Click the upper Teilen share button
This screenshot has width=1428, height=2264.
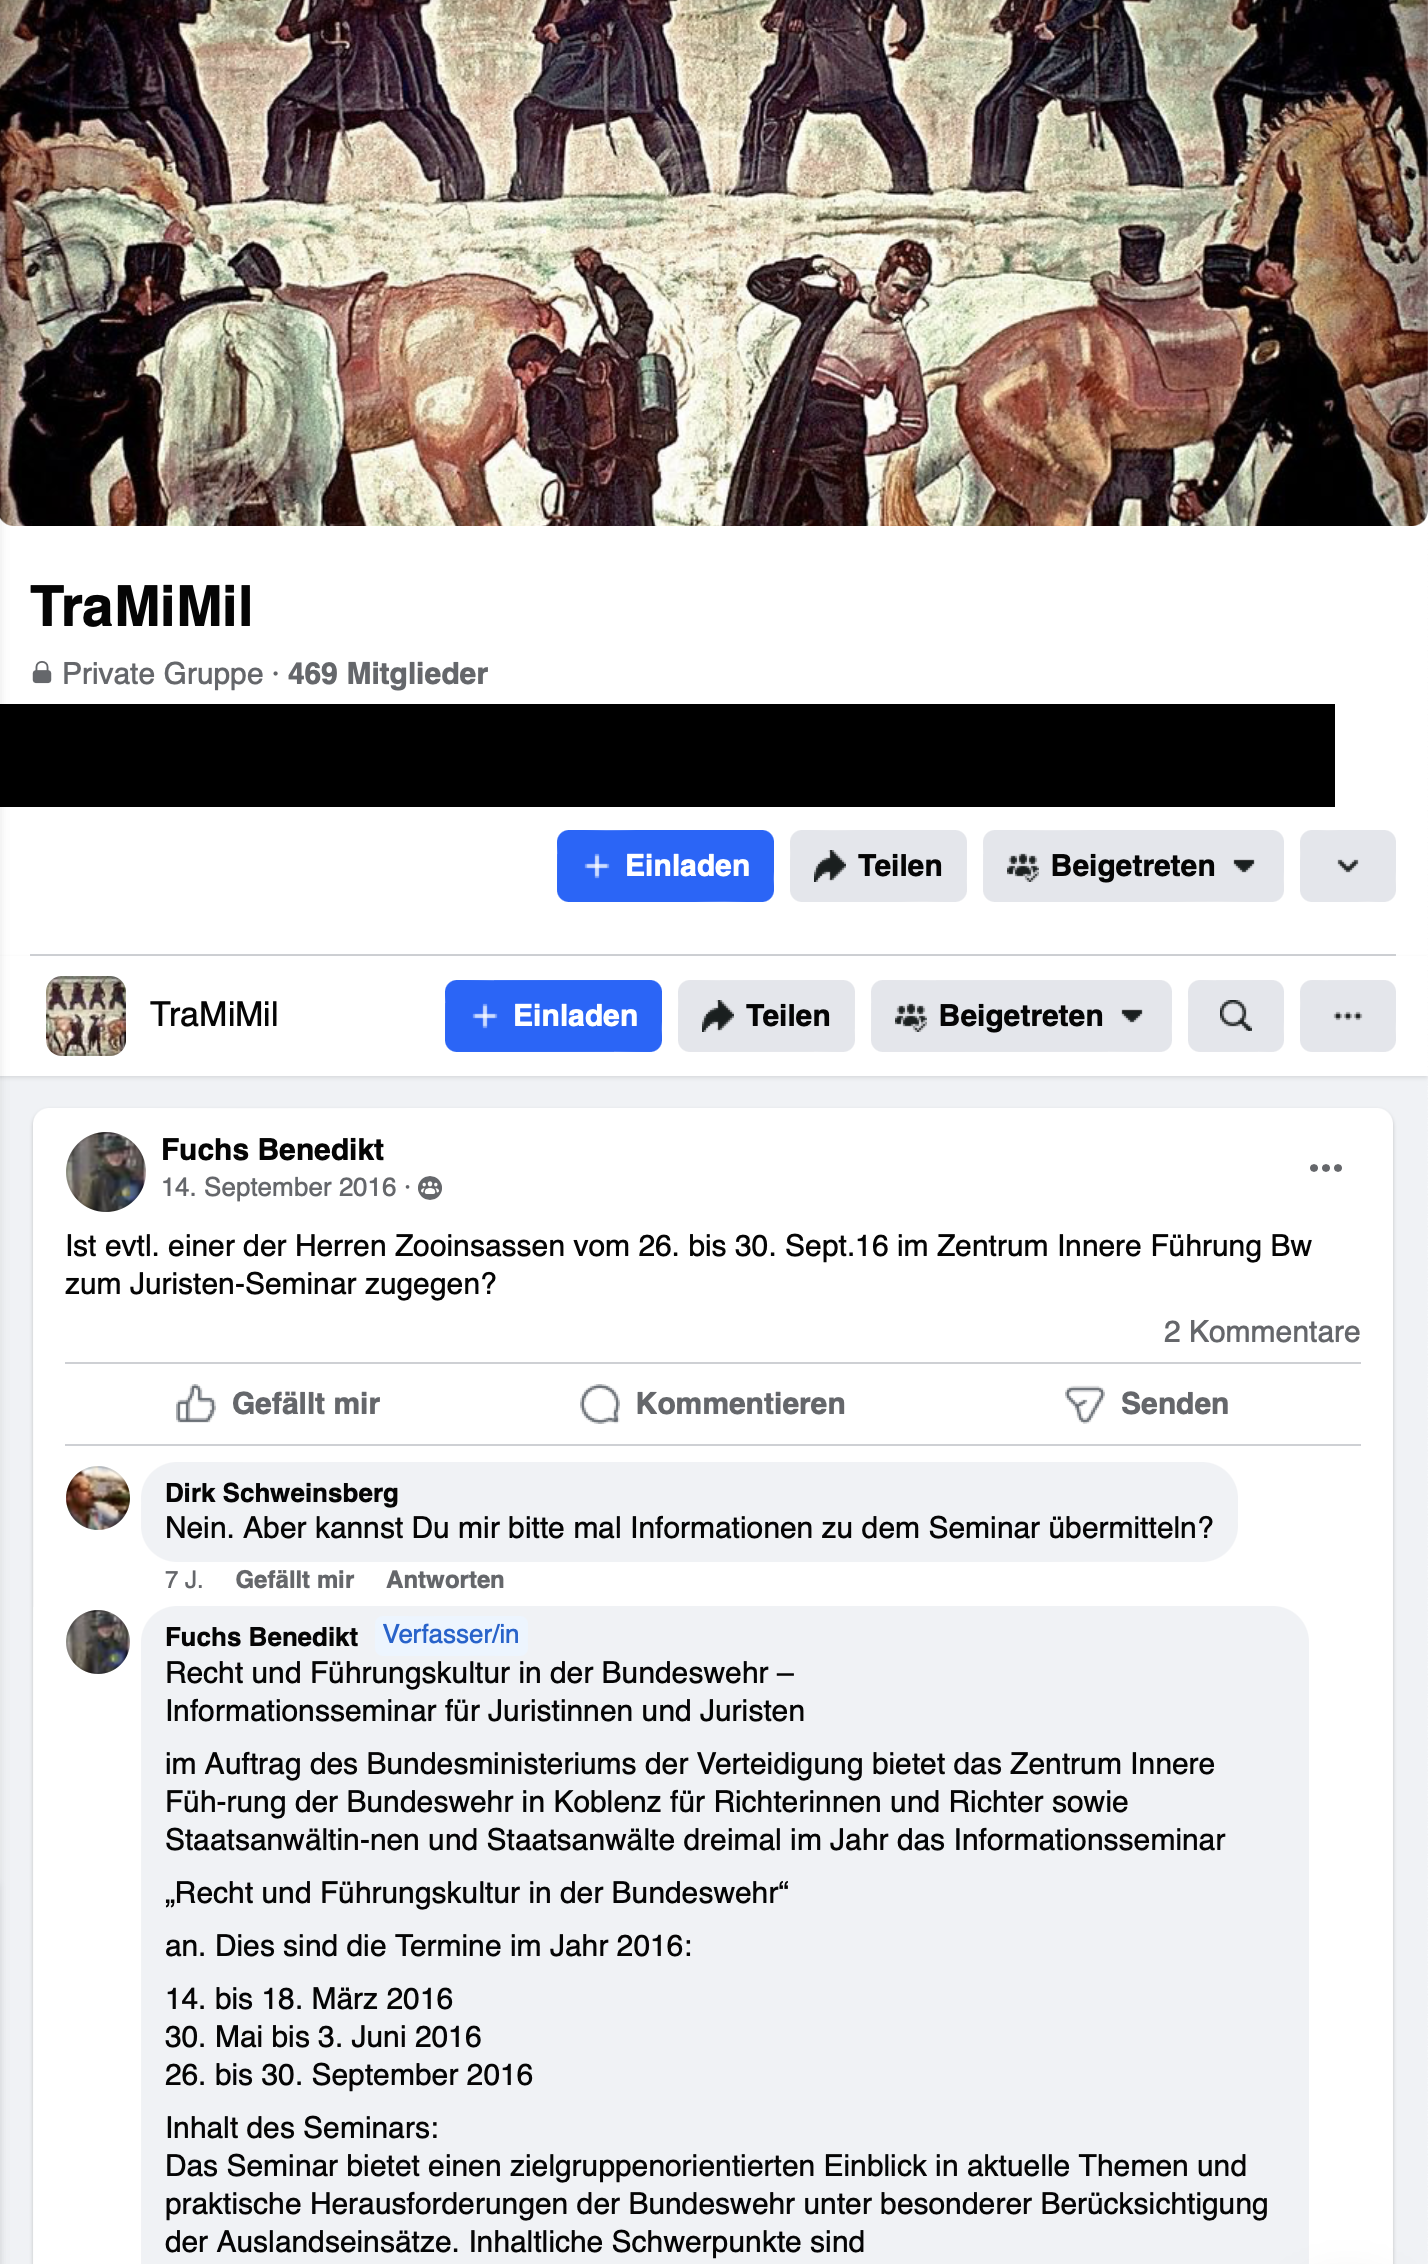coord(878,866)
